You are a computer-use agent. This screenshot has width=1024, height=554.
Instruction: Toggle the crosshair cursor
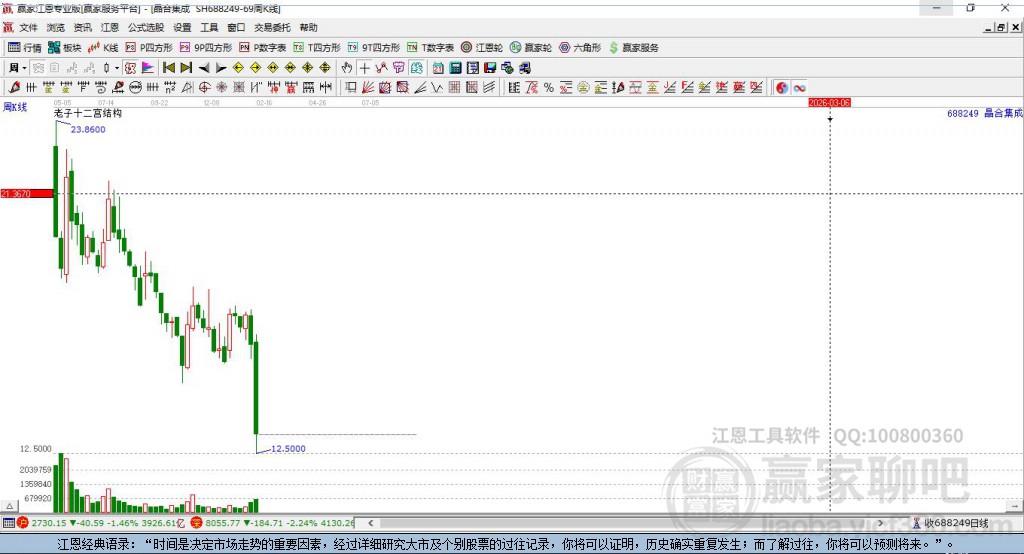pos(364,68)
